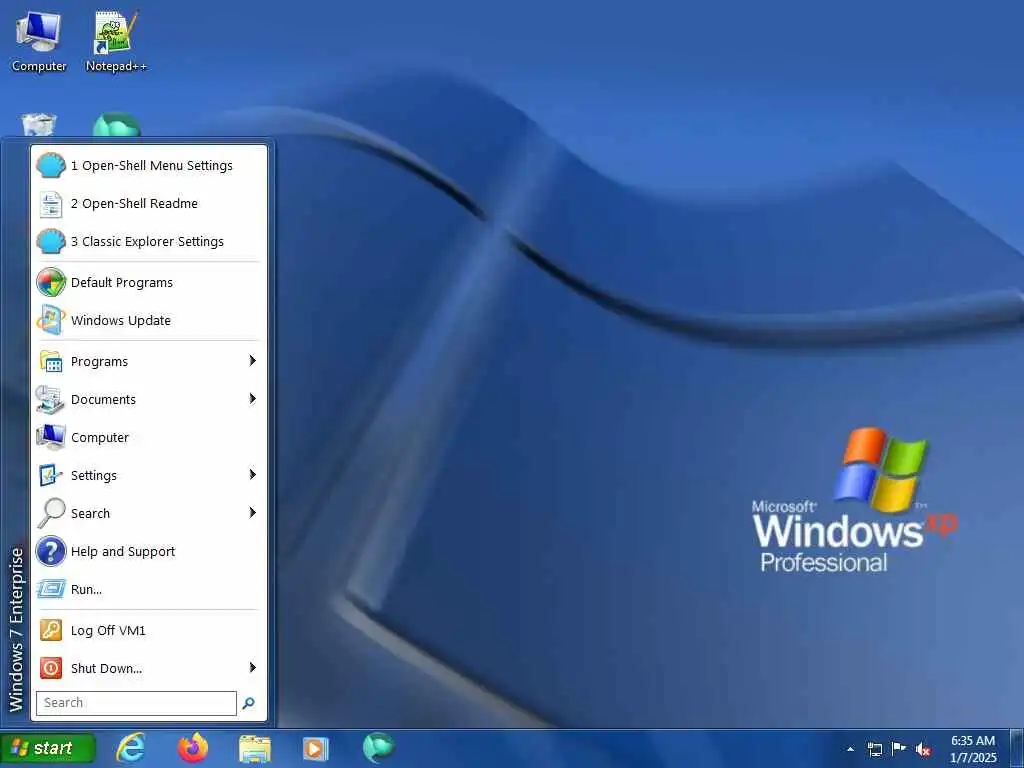Image resolution: width=1024 pixels, height=768 pixels.
Task: Expand the Settings submenu arrow
Action: 253,475
